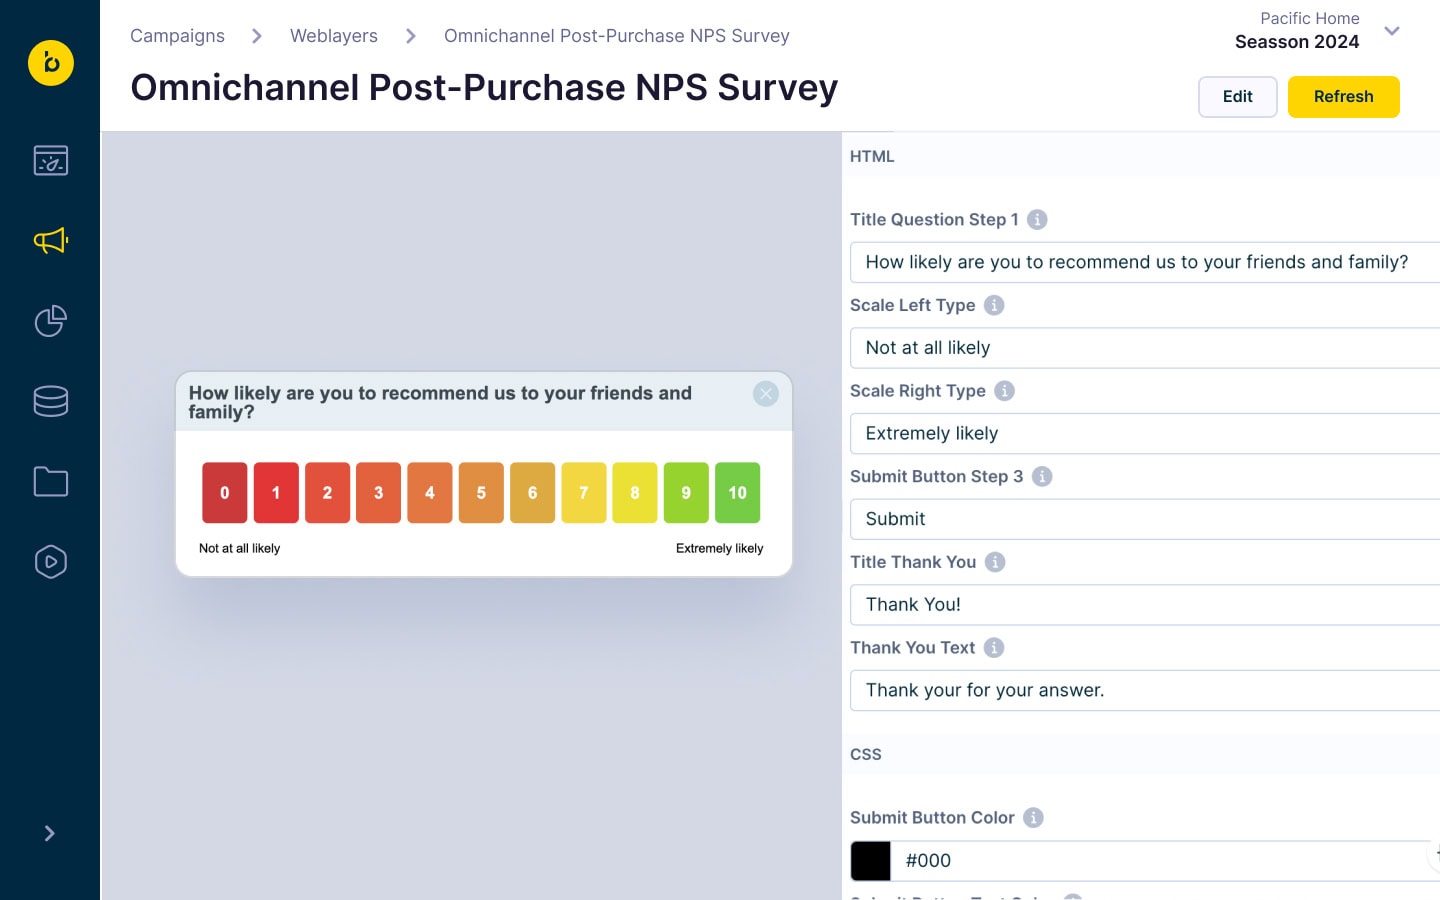Open the Pacific Home project dropdown

[x=1391, y=31]
